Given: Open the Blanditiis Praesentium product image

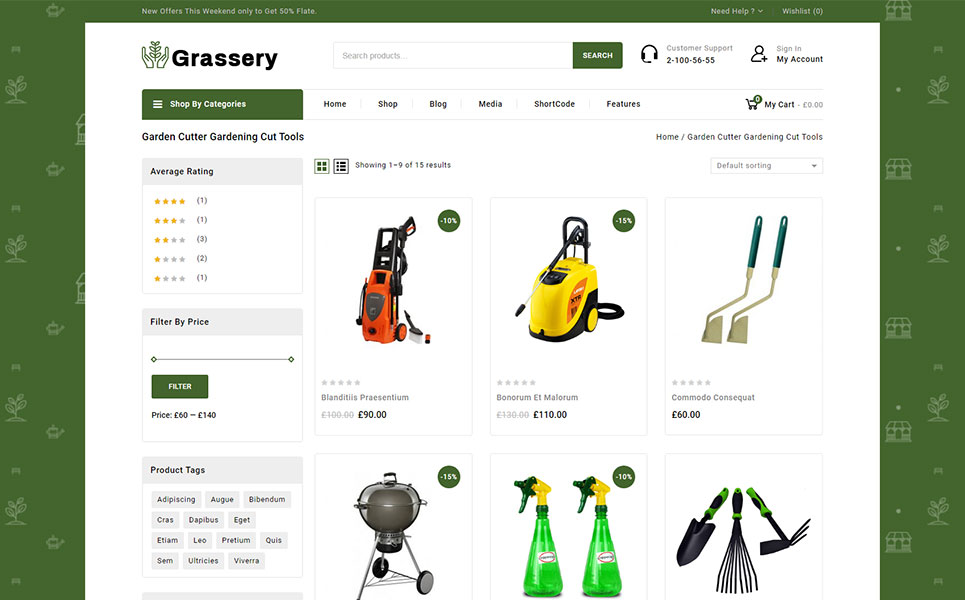Looking at the screenshot, I should [x=393, y=282].
